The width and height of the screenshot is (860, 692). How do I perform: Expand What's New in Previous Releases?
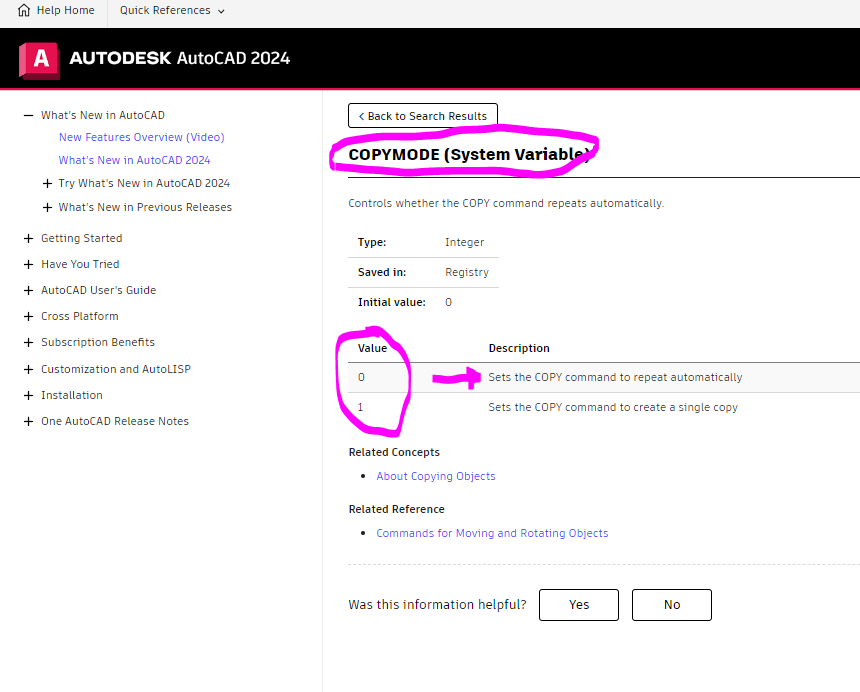[47, 207]
